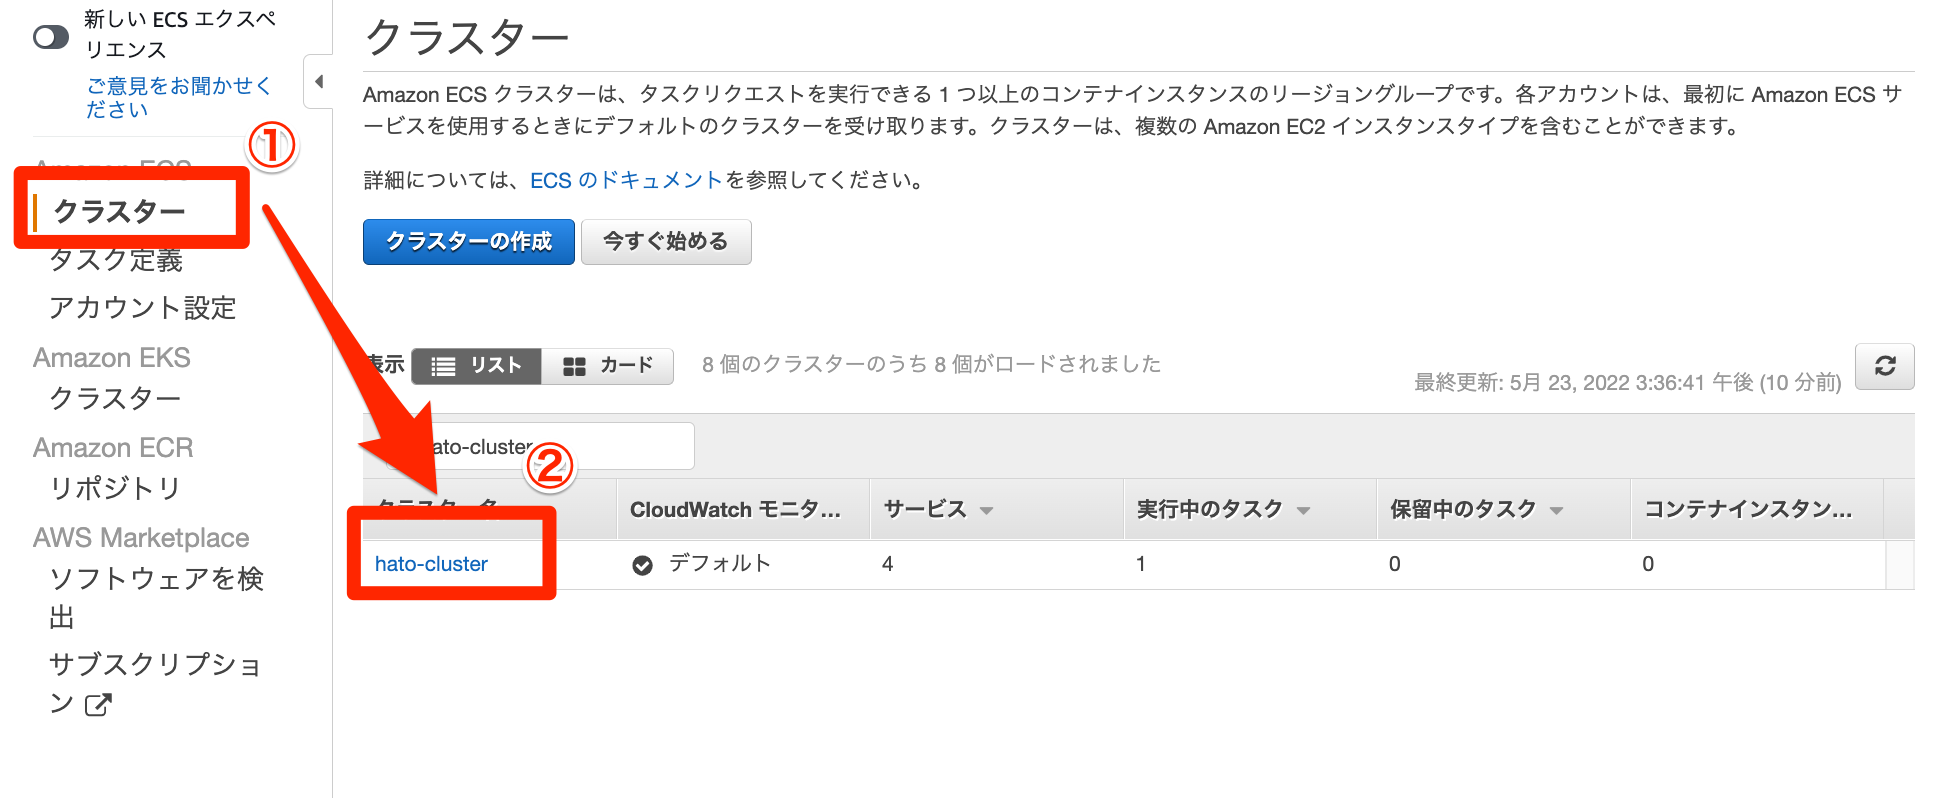Click the クラスターの作成 button
The height and width of the screenshot is (798, 1948).
click(x=468, y=241)
